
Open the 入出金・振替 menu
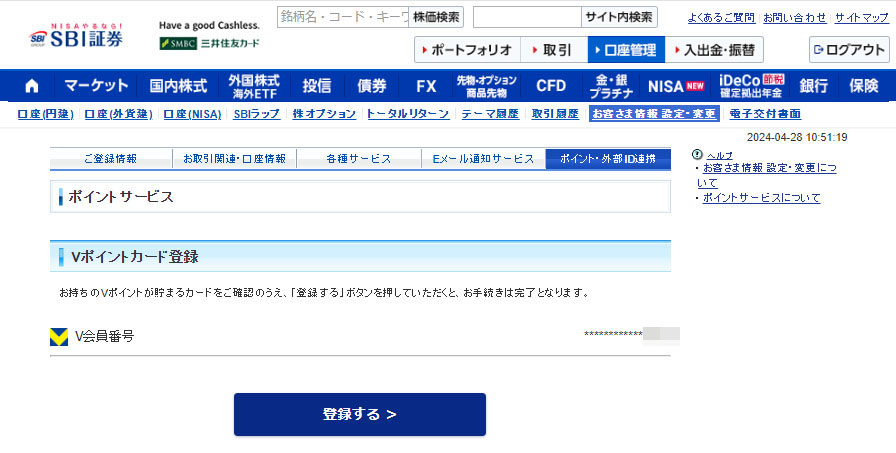714,50
